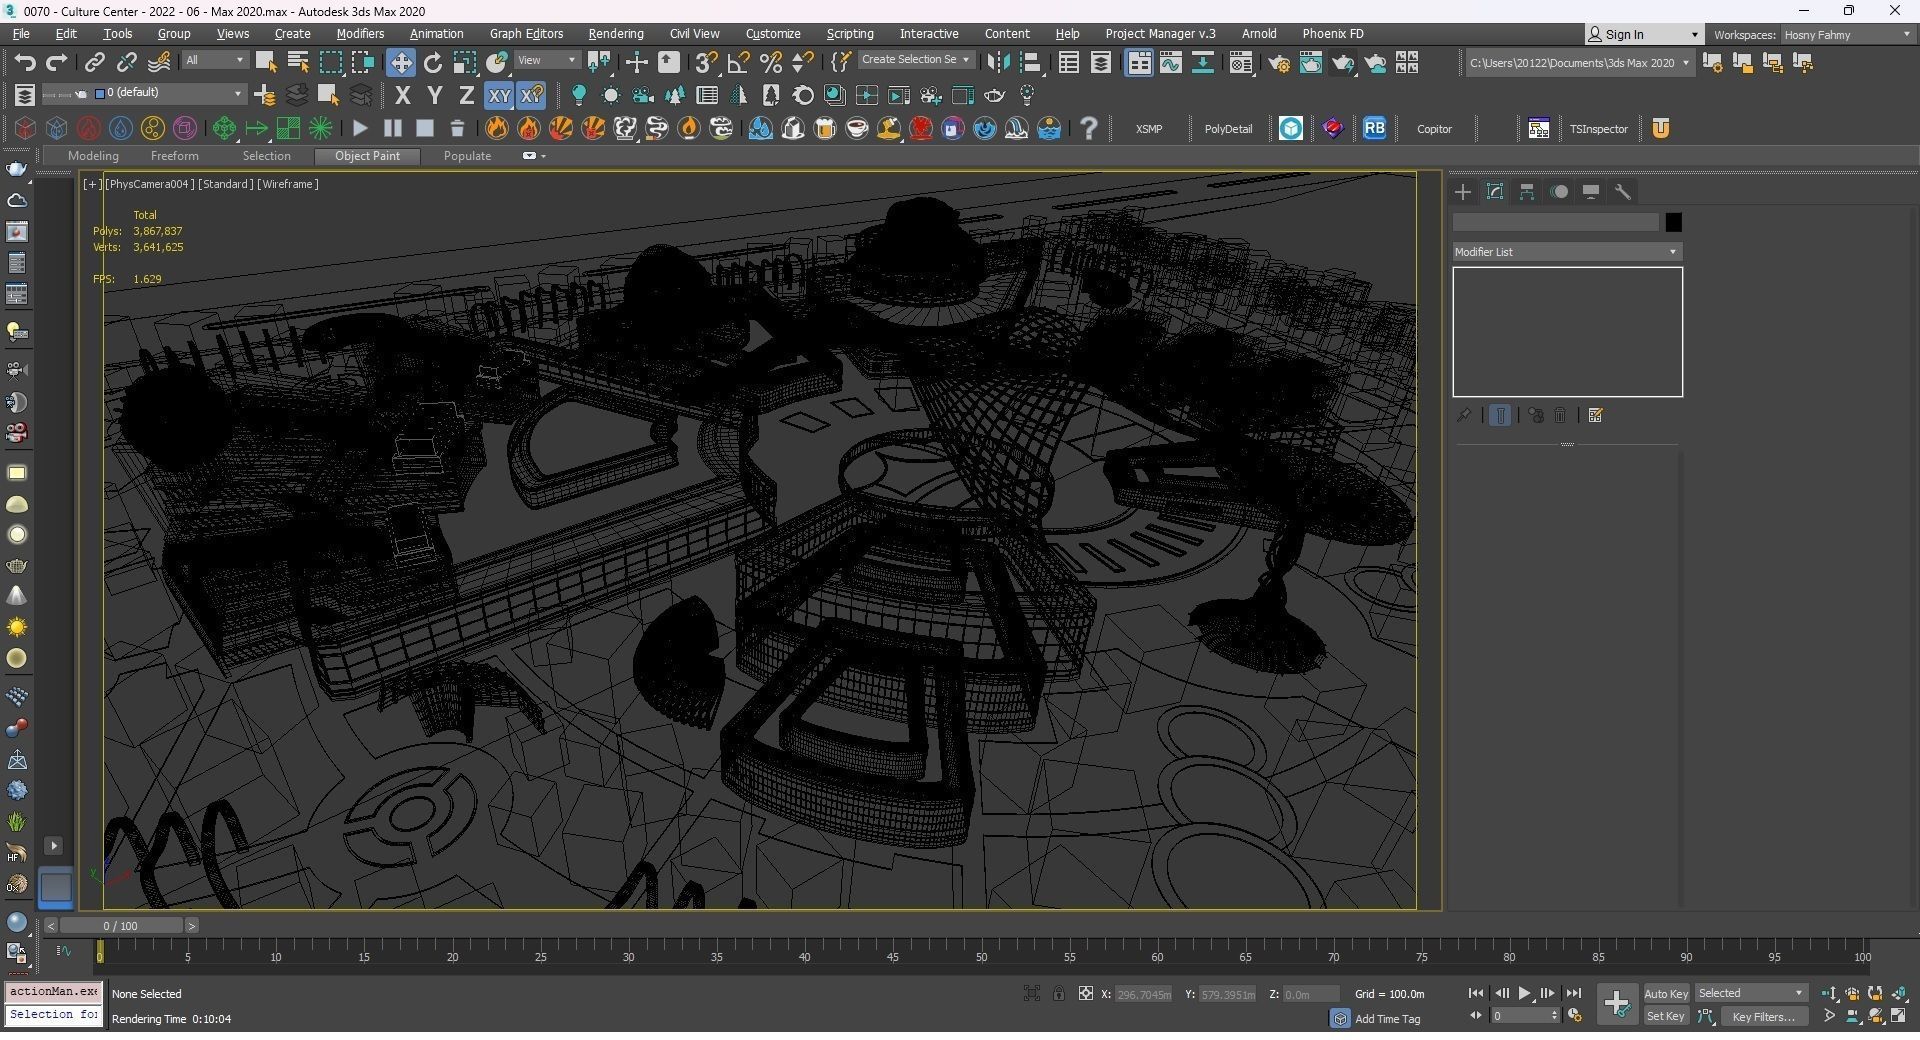Open the Sign In dropdown
The width and height of the screenshot is (1920, 1040).
pyautogui.click(x=1644, y=34)
